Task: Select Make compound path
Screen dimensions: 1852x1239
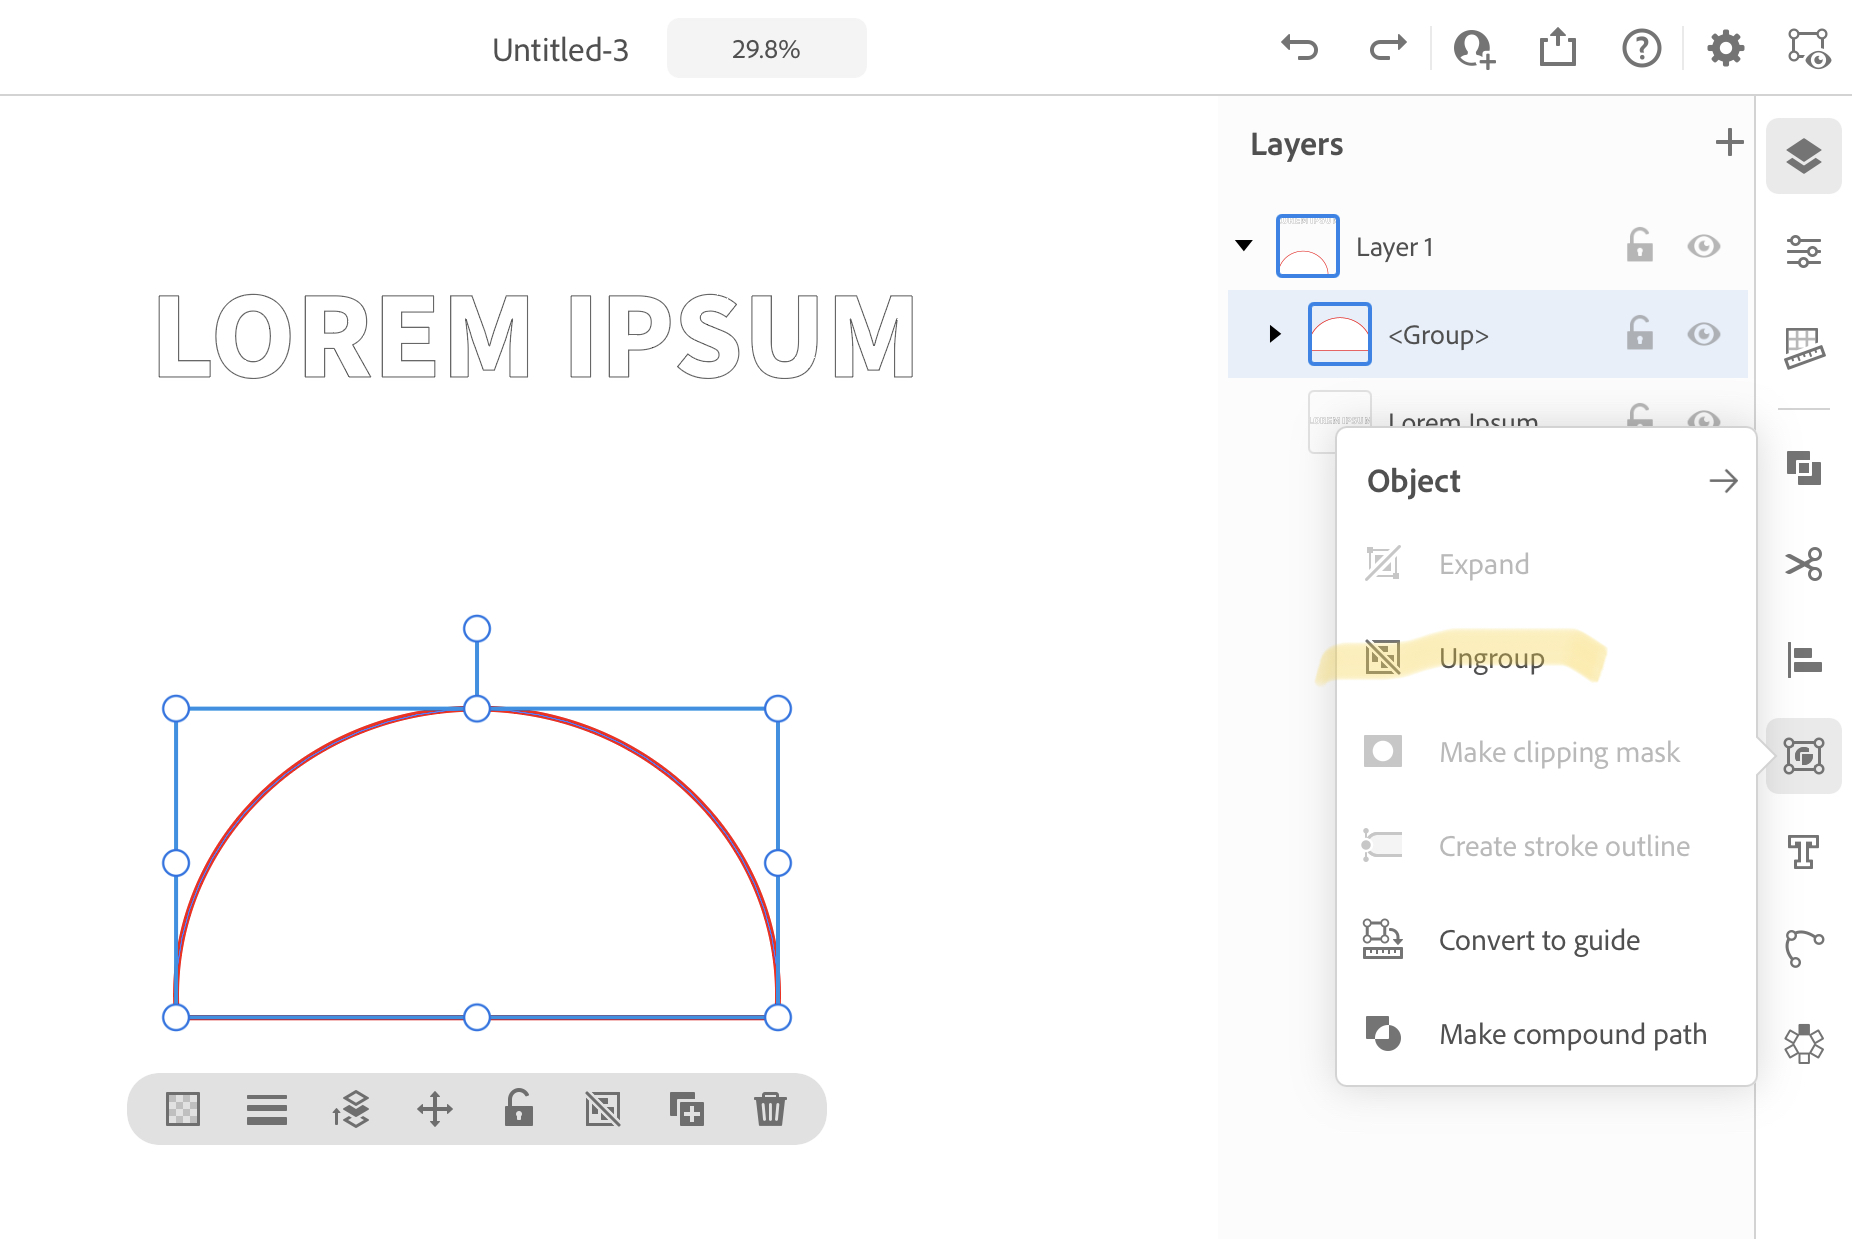Action: coord(1572,1034)
